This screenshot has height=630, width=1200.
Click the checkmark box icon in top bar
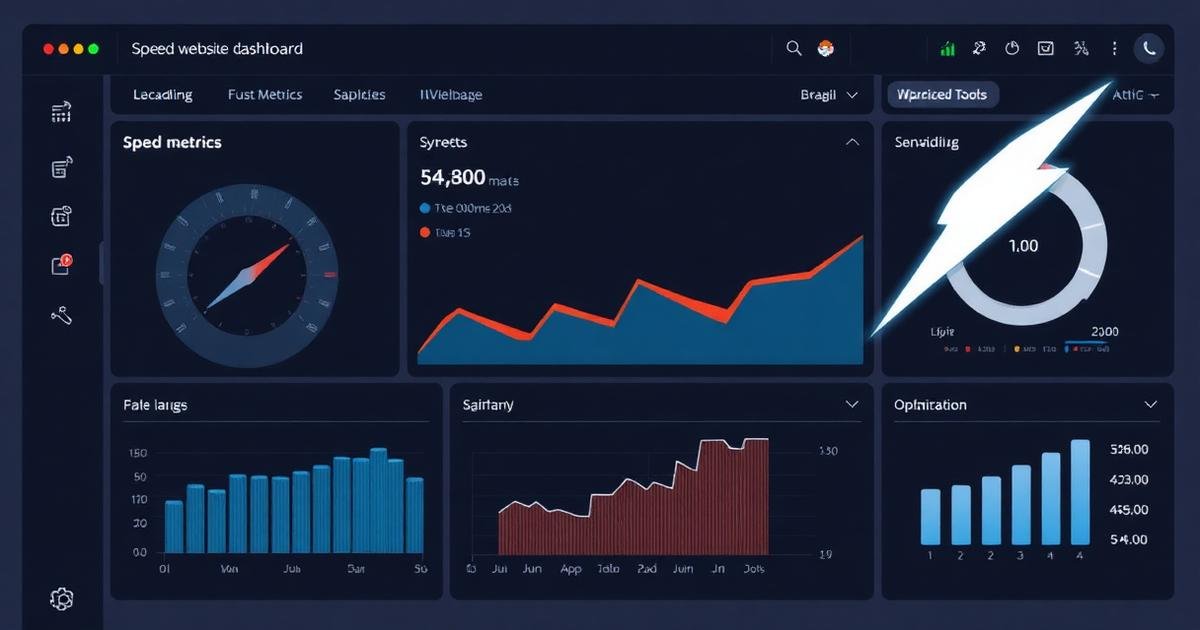tap(1046, 48)
